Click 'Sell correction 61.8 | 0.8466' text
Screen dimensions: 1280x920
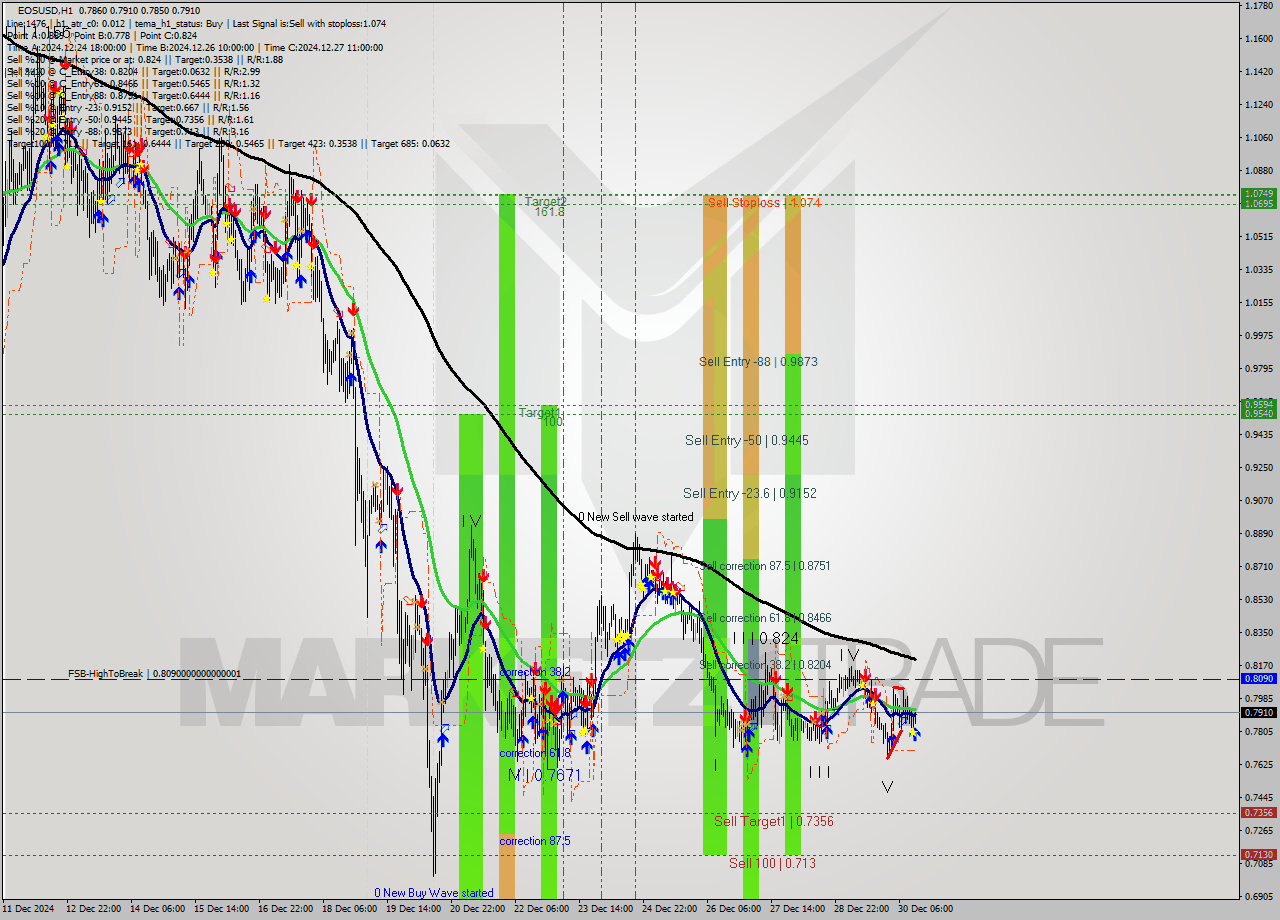point(765,618)
